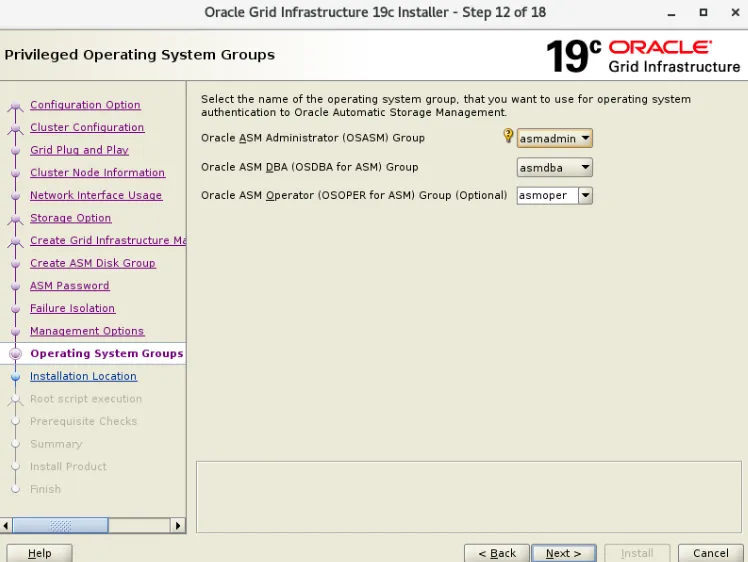
Task: Click the Create Grid Infrastructure step bullet
Action: (x=15, y=241)
